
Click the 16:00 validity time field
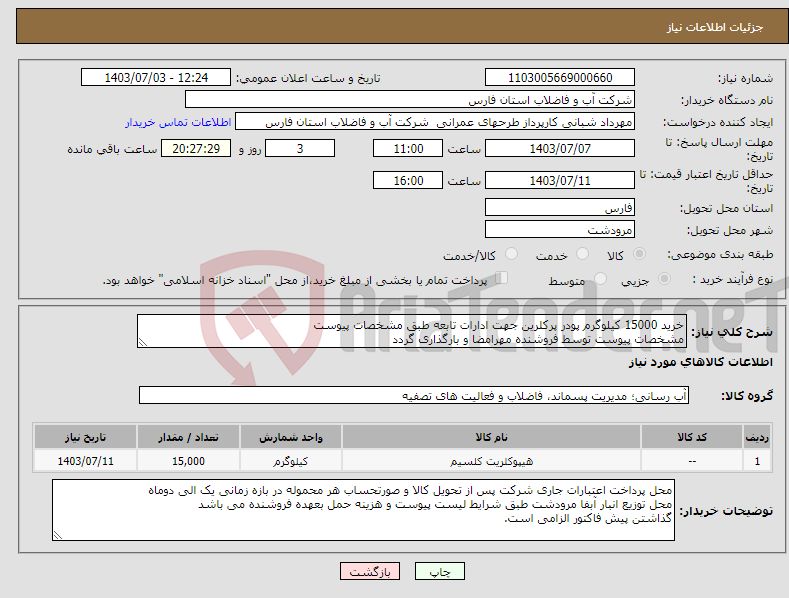[408, 180]
